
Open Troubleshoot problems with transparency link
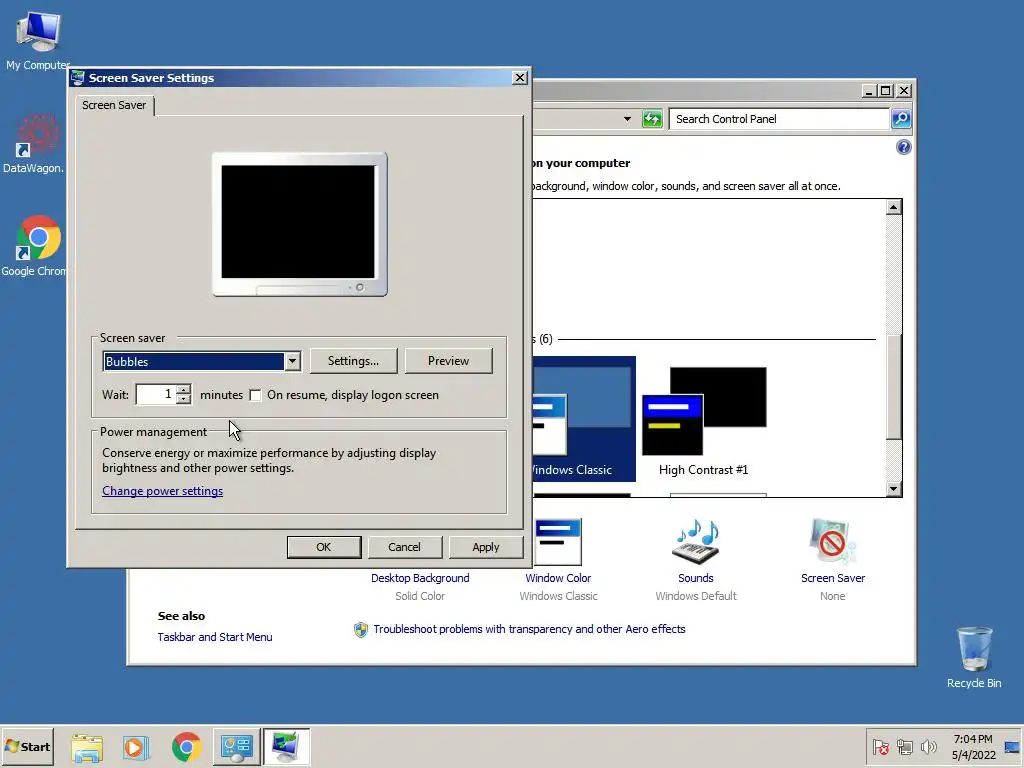[x=530, y=629]
